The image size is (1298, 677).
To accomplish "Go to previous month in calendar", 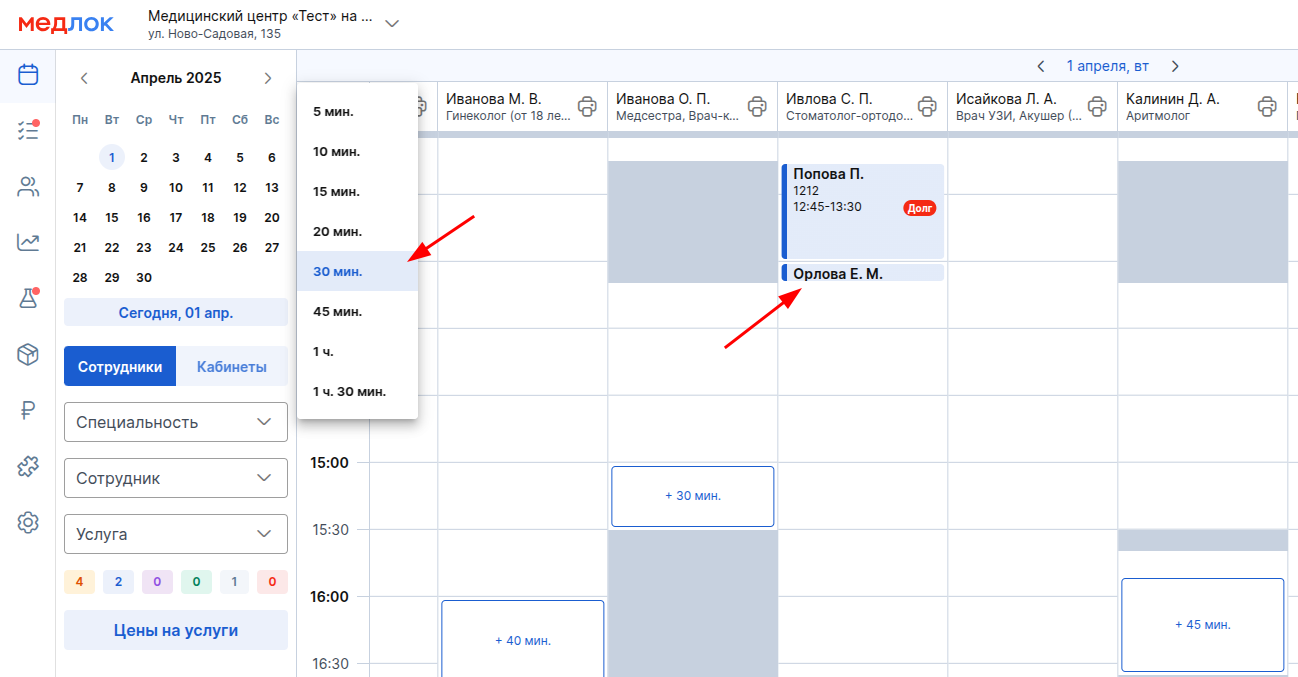I will tap(84, 78).
